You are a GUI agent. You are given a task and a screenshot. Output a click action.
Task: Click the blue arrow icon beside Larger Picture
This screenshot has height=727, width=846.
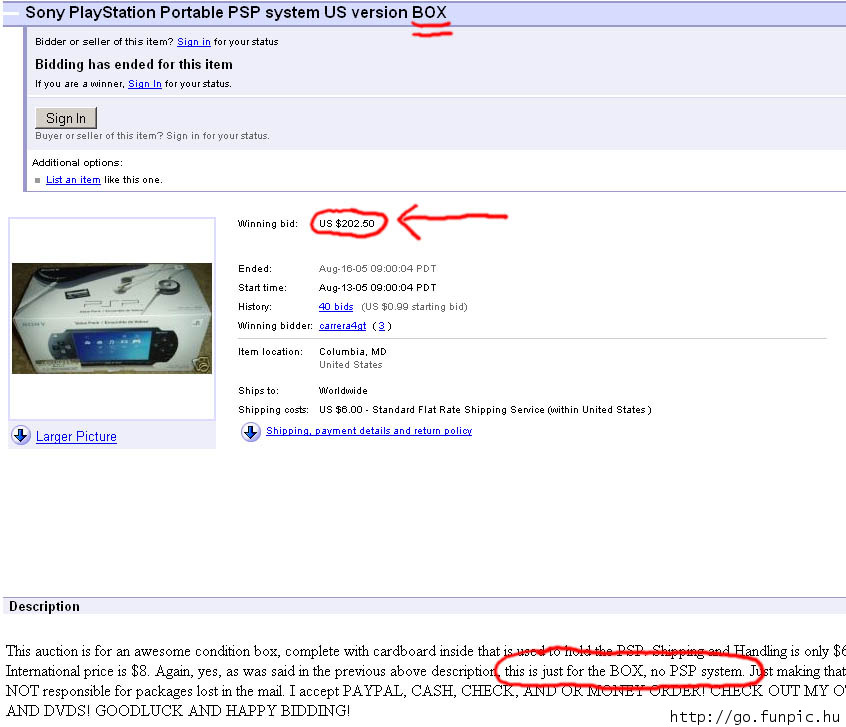[x=21, y=435]
